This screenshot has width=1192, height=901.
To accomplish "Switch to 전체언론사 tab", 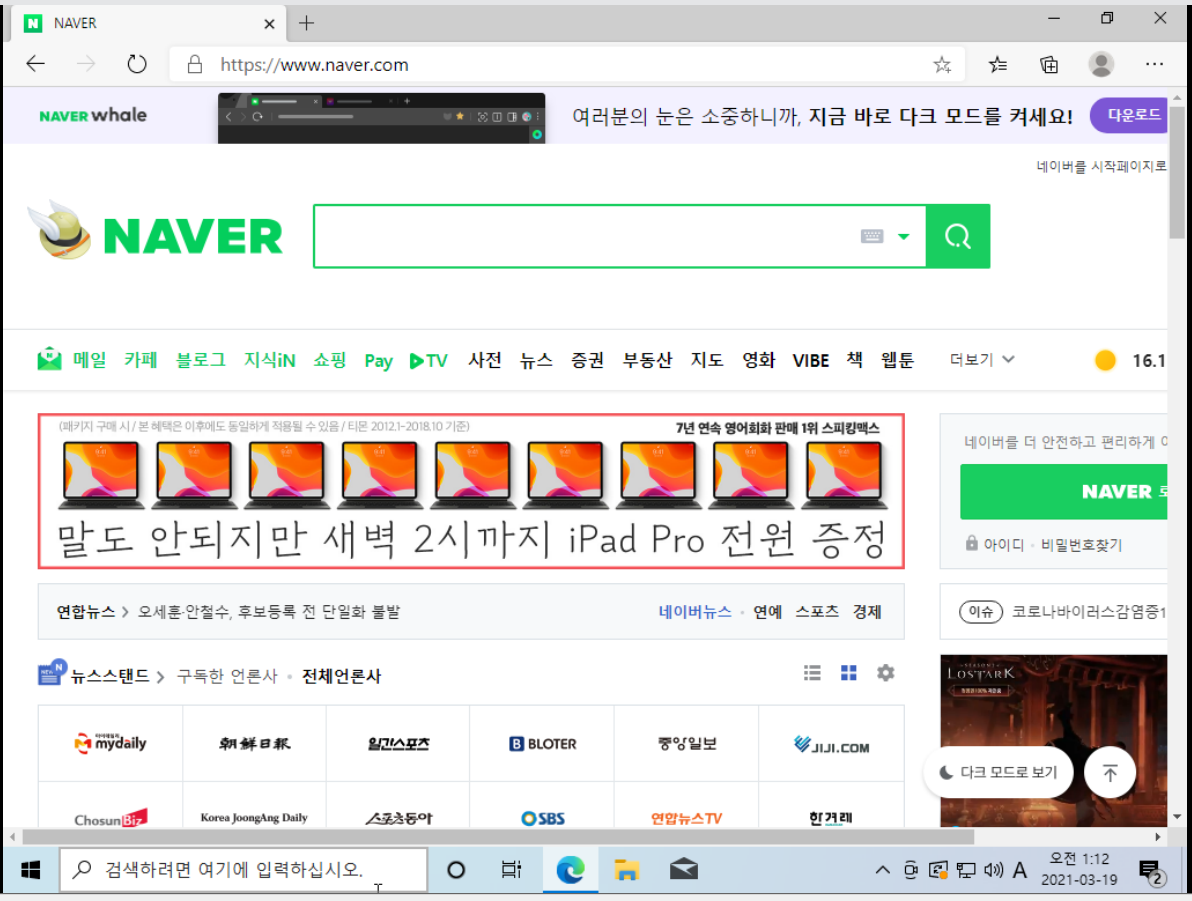I will click(341, 676).
